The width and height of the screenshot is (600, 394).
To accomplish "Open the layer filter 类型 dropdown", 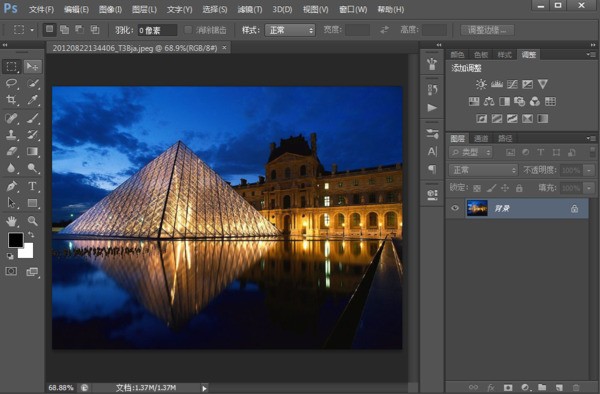I will (x=471, y=152).
